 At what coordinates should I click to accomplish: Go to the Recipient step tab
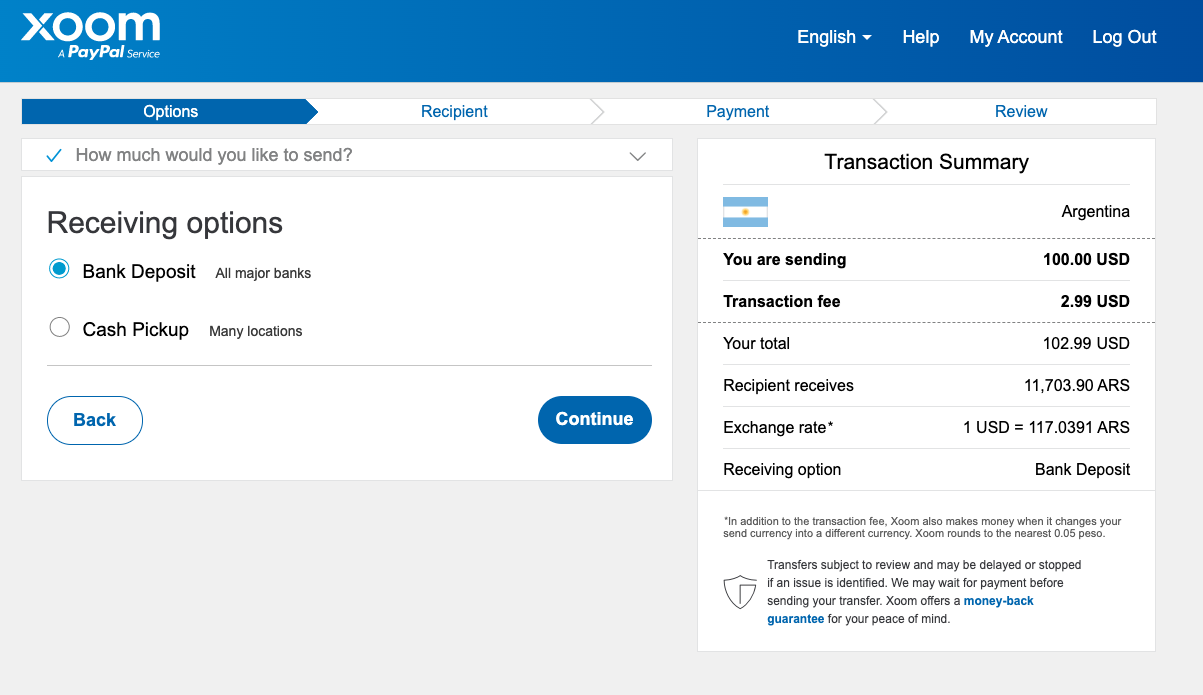coord(454,111)
